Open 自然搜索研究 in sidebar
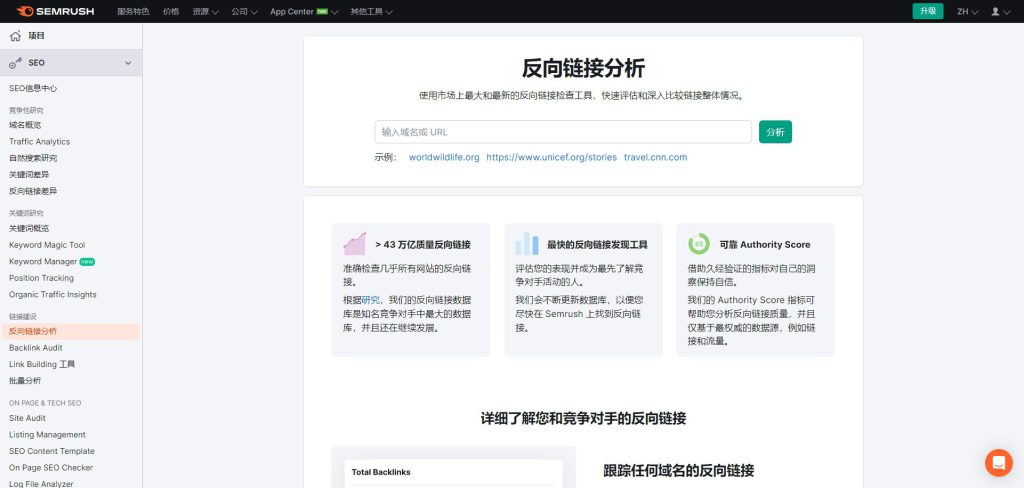The height and width of the screenshot is (488, 1024). tap(33, 158)
